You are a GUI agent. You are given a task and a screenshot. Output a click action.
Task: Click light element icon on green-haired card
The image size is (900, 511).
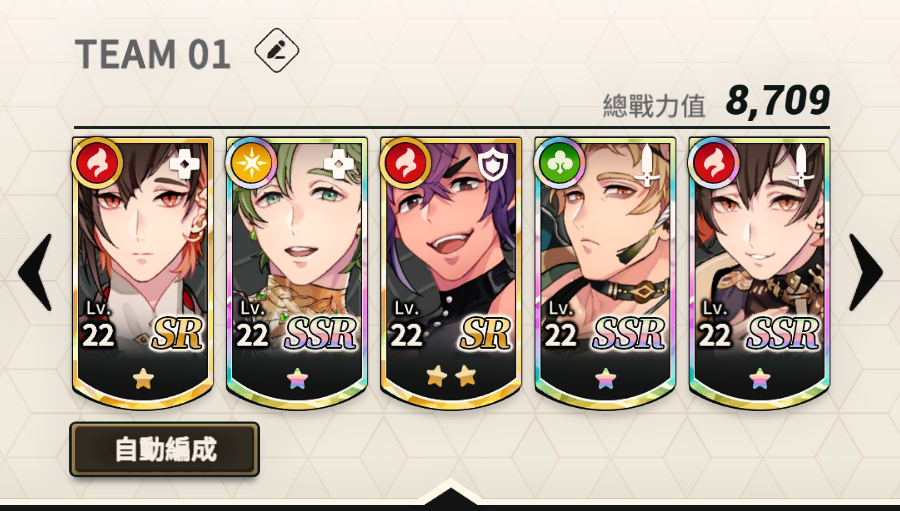pos(251,162)
